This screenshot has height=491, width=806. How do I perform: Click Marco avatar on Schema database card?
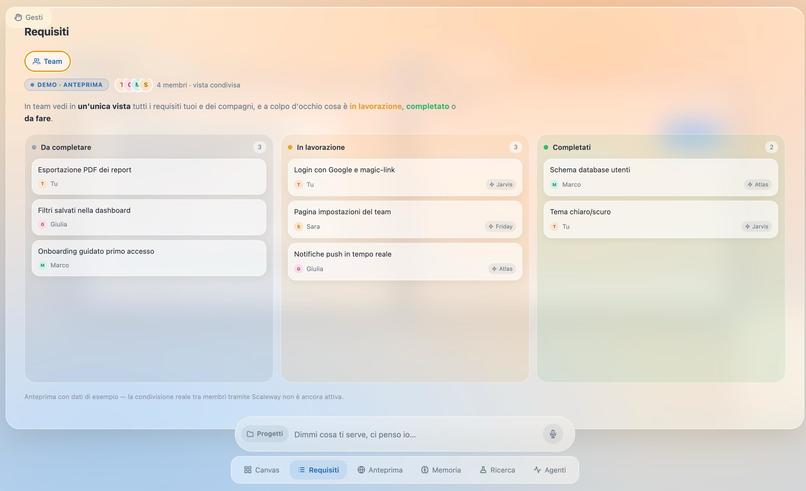[554, 185]
